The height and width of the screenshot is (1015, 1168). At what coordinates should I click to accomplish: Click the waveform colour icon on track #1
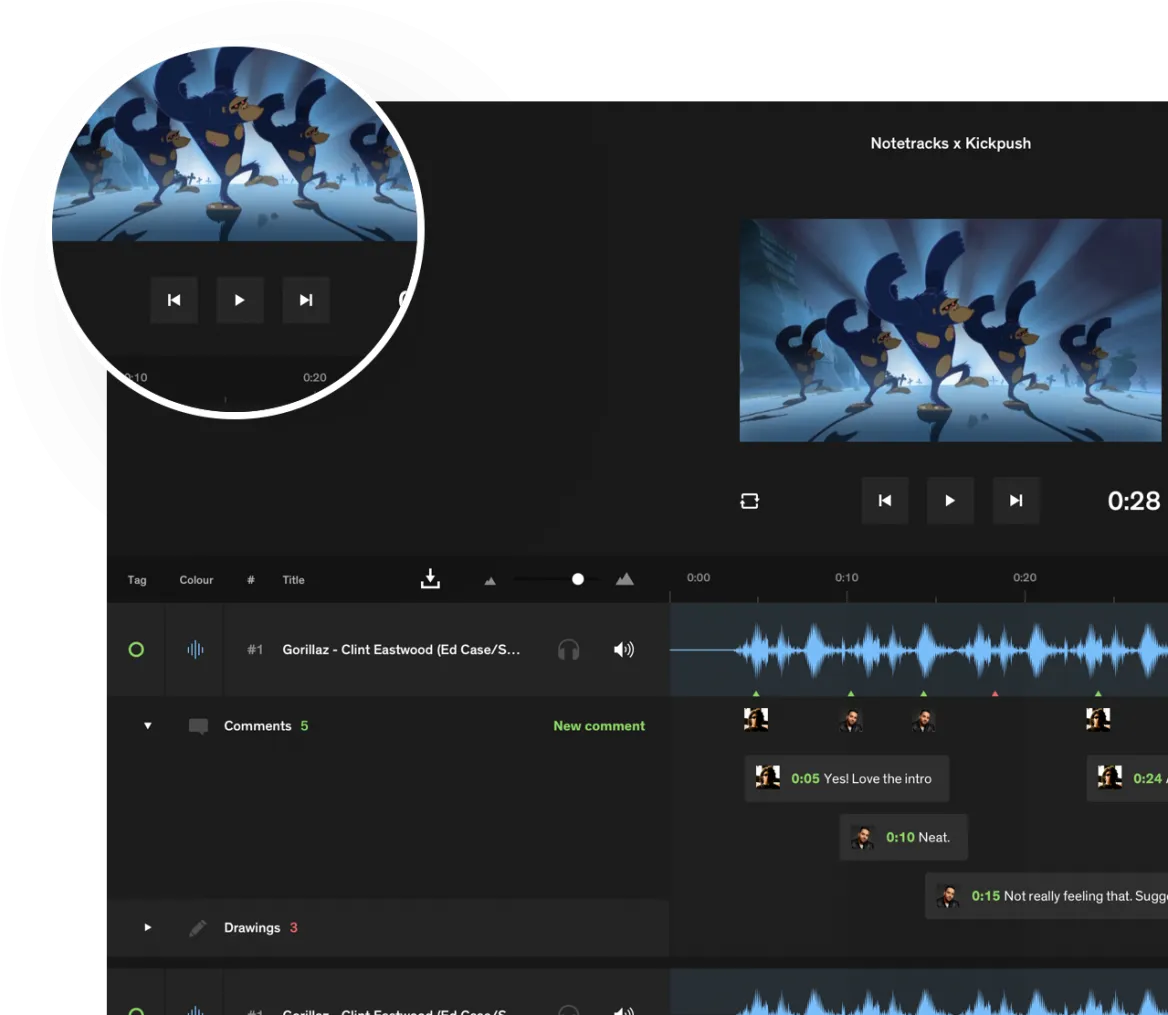click(x=195, y=649)
